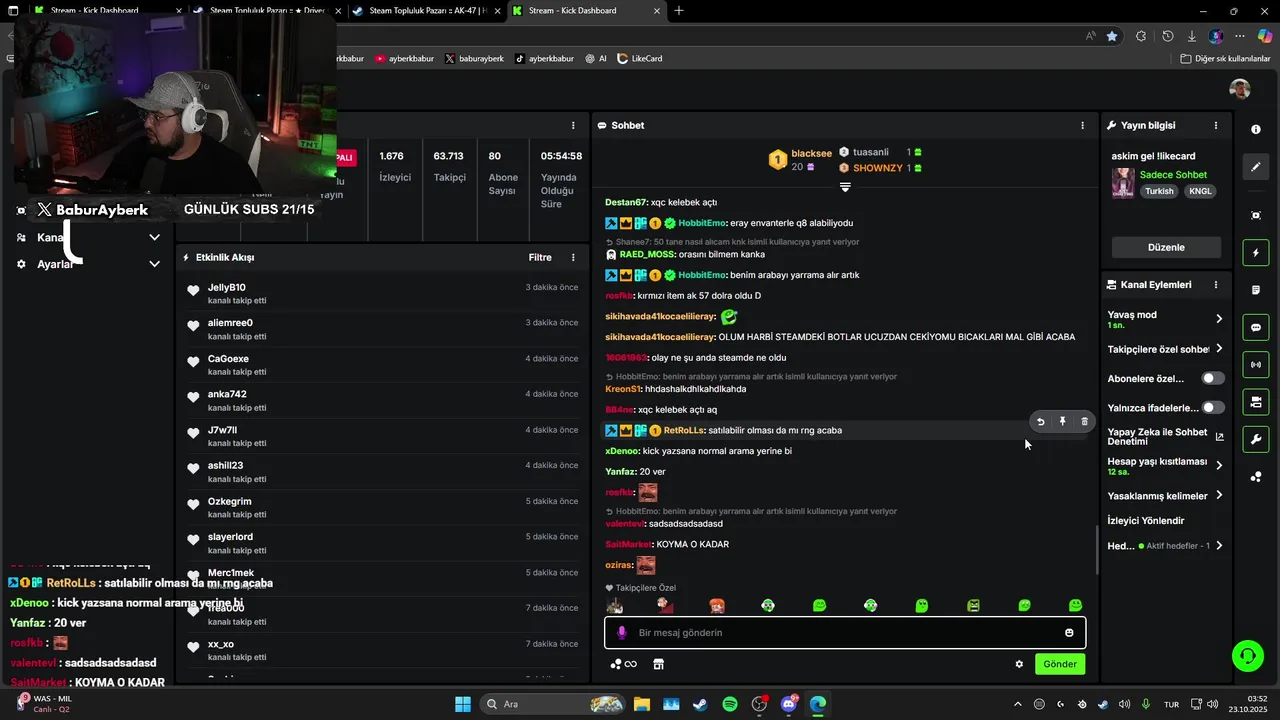Click the Turkish language tag

click(1159, 191)
